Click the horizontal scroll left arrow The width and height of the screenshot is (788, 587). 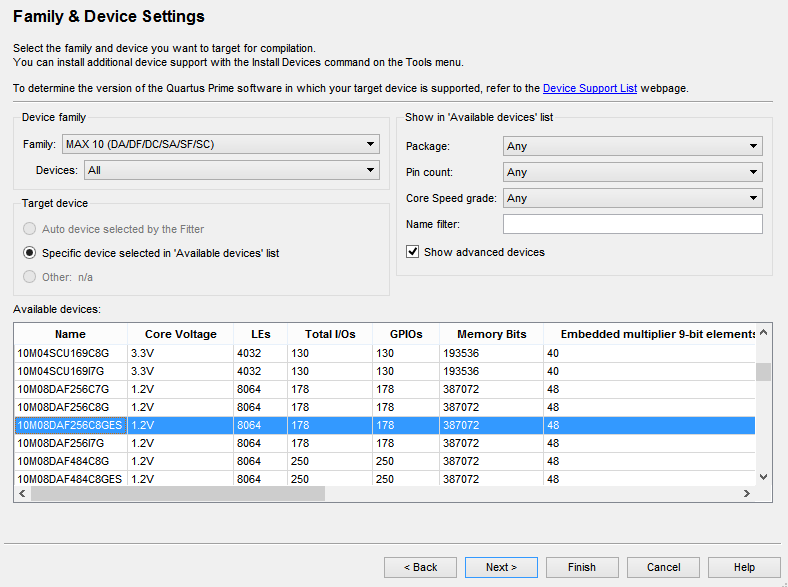click(x=22, y=494)
